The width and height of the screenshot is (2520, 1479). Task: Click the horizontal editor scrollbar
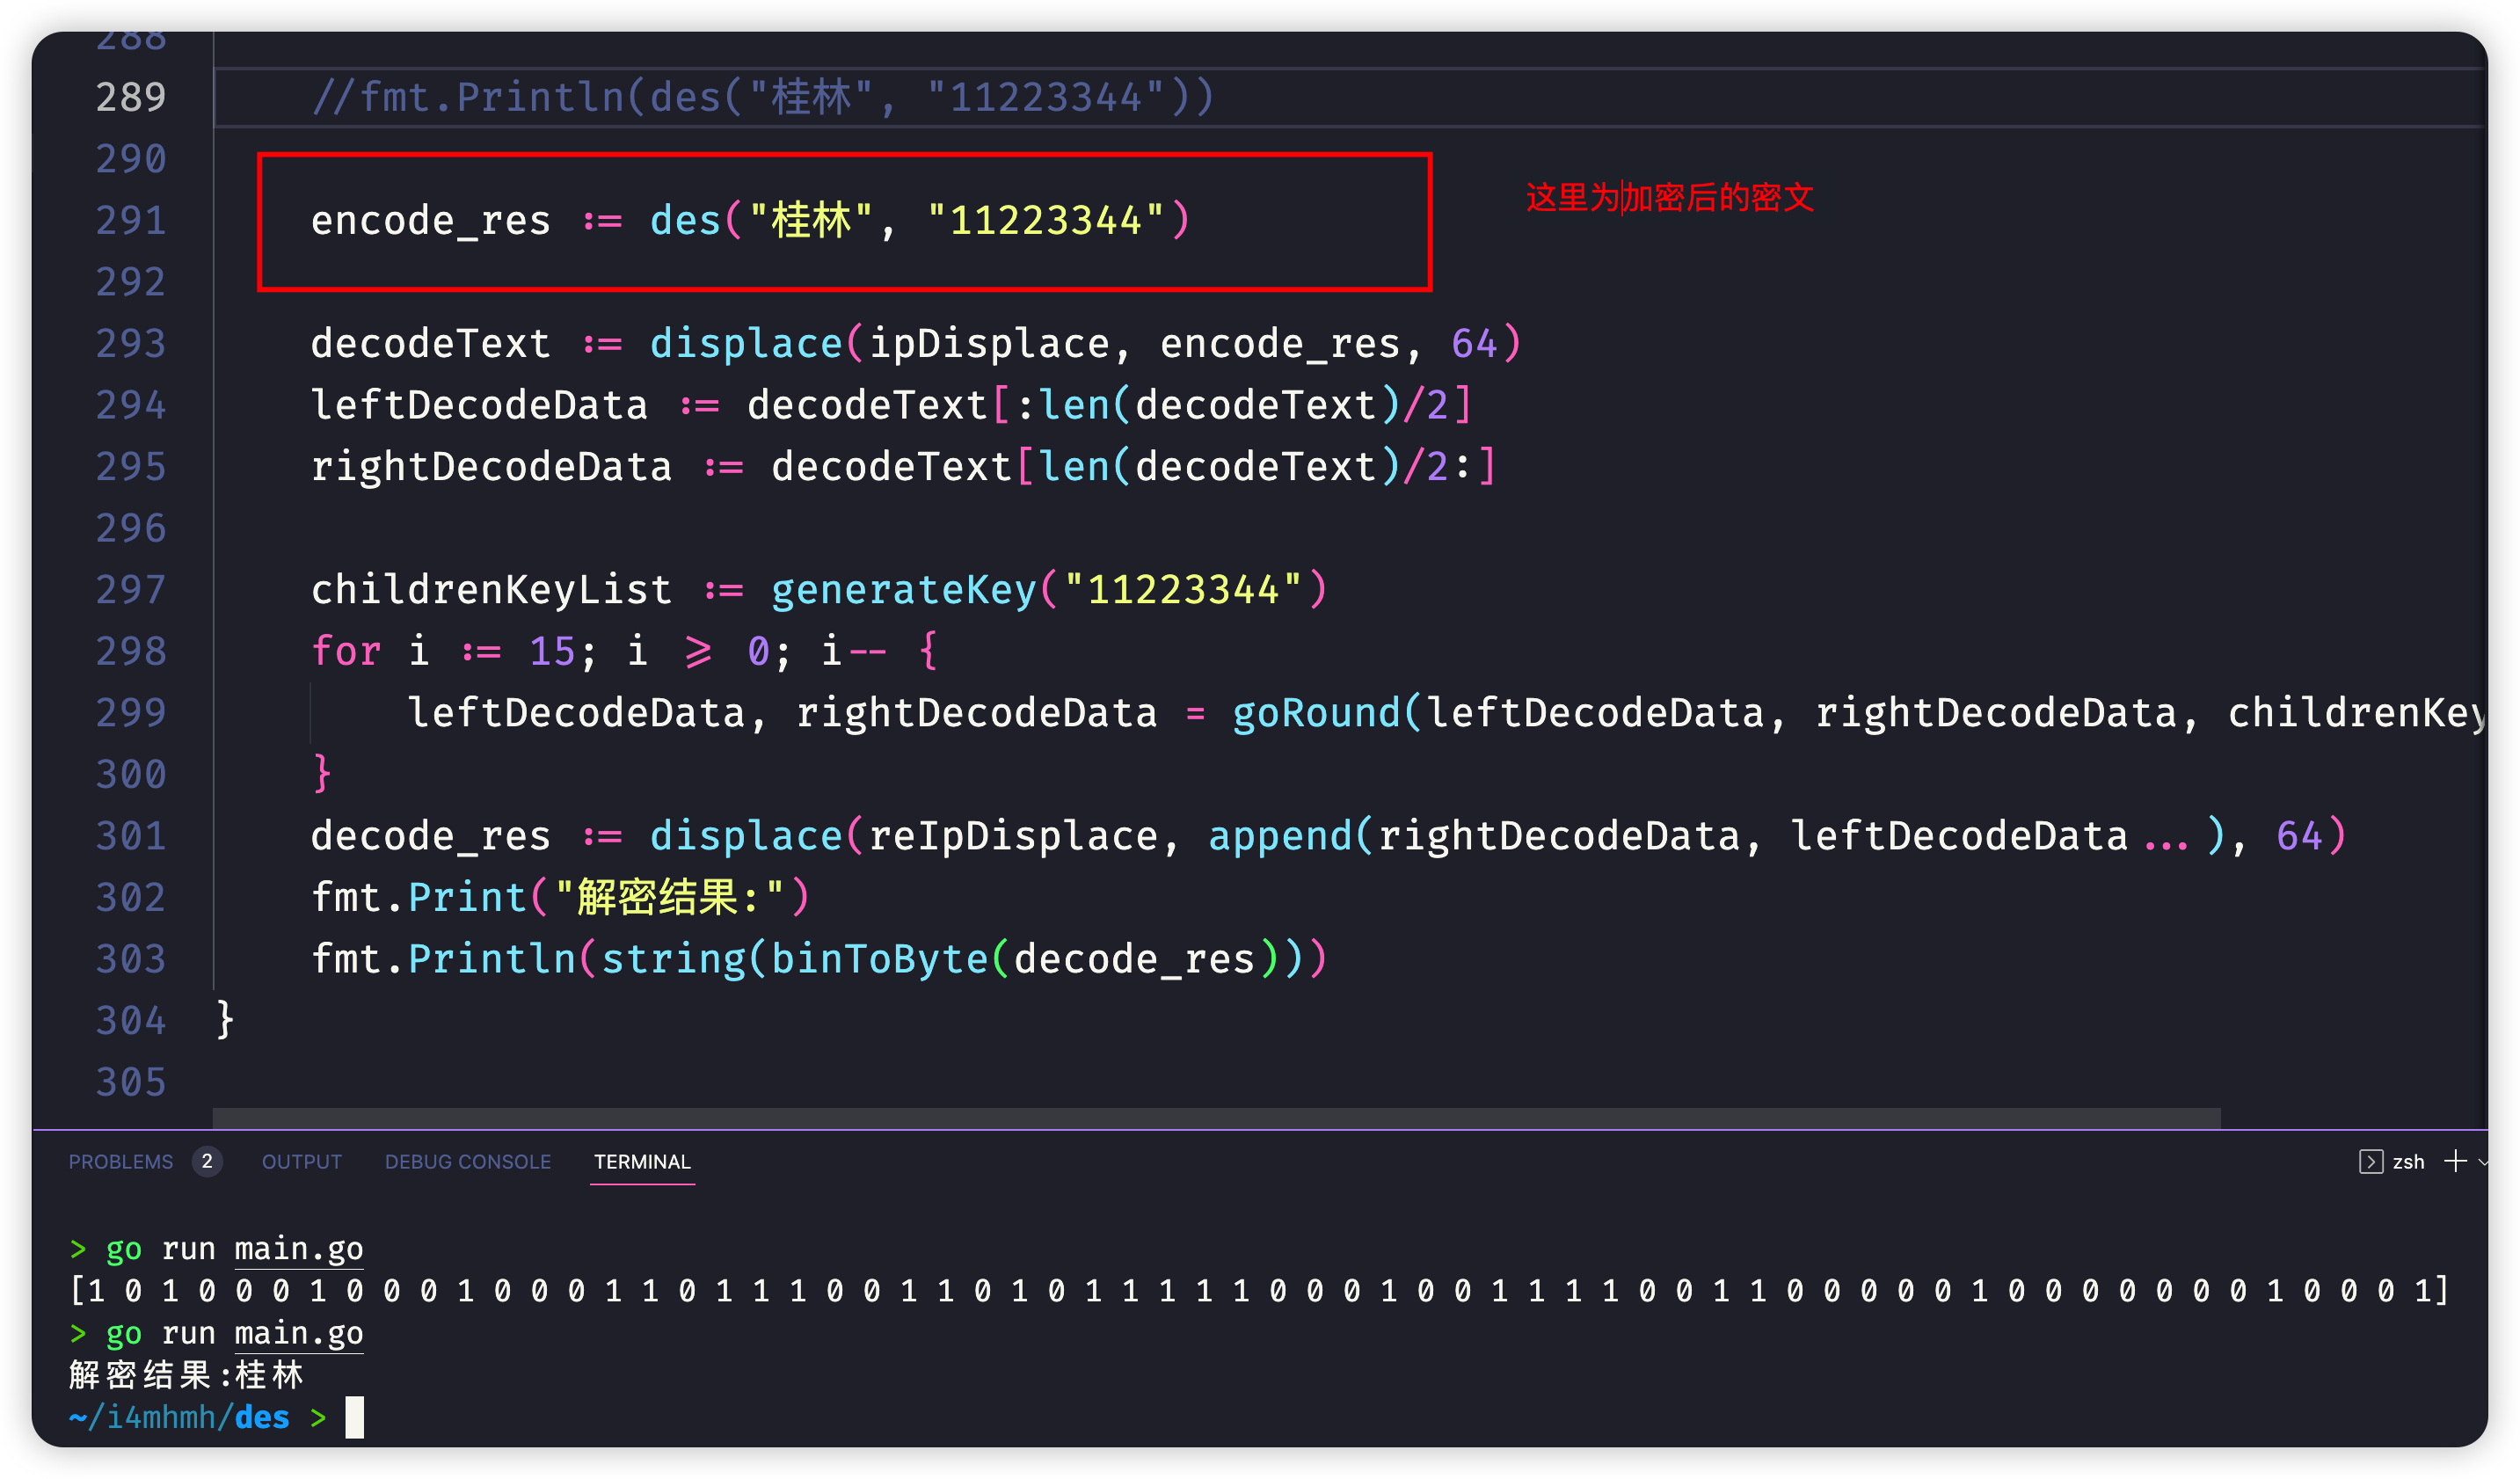click(x=1216, y=1118)
